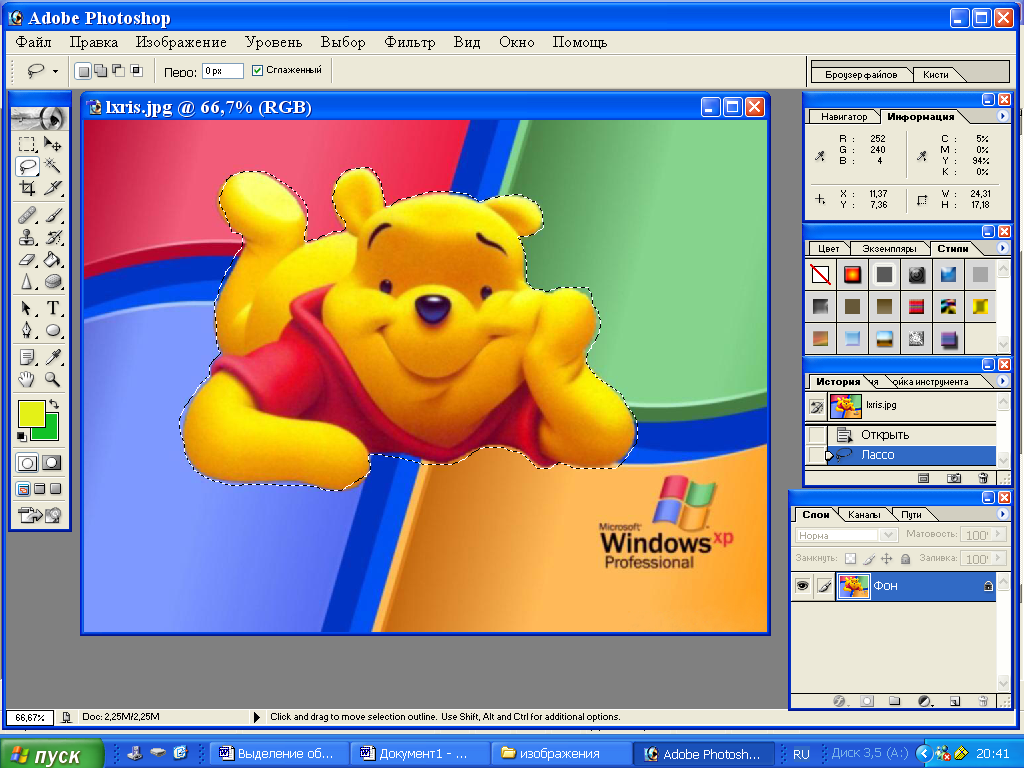Viewport: 1024px width, 768px height.
Task: Switch to the Экземпляры swatches tab
Action: [889, 249]
